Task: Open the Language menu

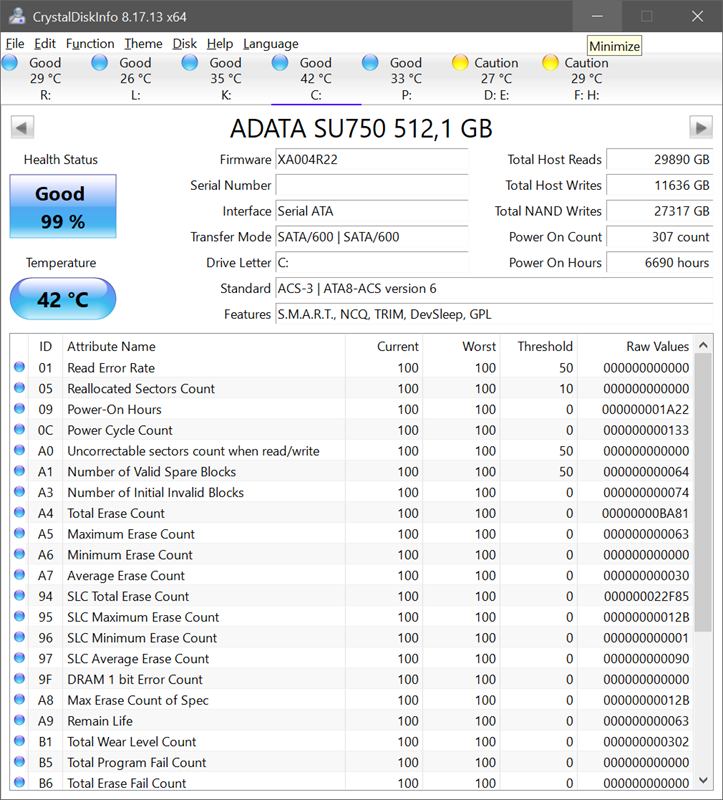Action: coord(271,44)
